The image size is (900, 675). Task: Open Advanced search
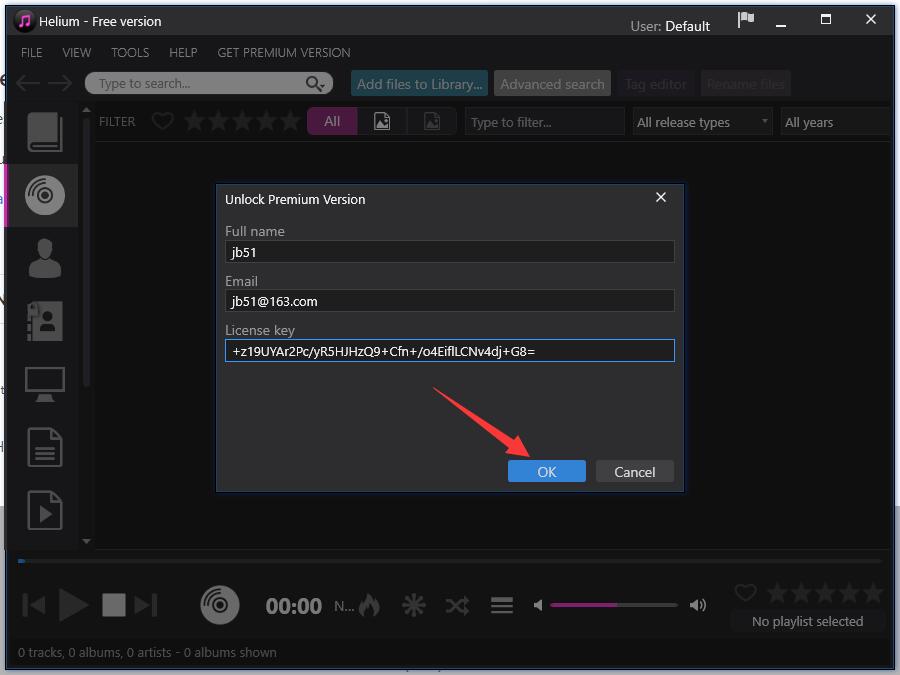(x=552, y=84)
